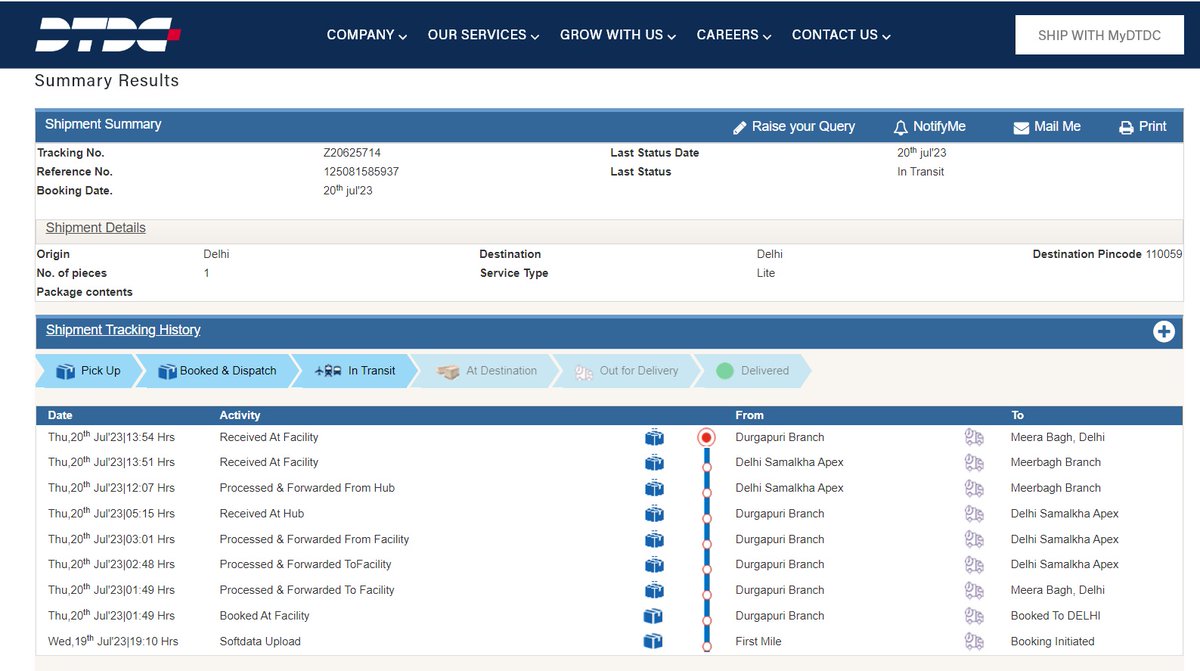Image resolution: width=1200 pixels, height=671 pixels.
Task: Open the GROW WITH US menu
Action: point(618,35)
